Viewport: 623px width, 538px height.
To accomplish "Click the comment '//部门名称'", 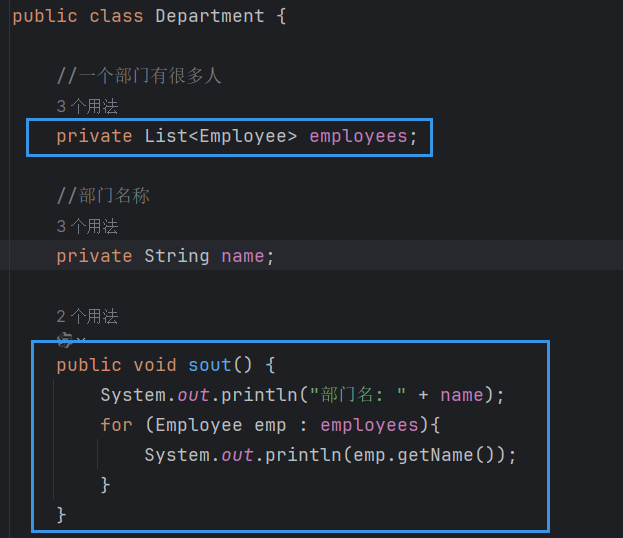I will [x=103, y=195].
